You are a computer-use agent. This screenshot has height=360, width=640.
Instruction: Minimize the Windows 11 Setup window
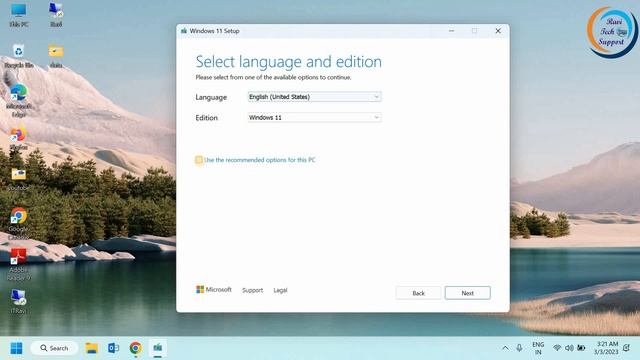click(x=451, y=31)
